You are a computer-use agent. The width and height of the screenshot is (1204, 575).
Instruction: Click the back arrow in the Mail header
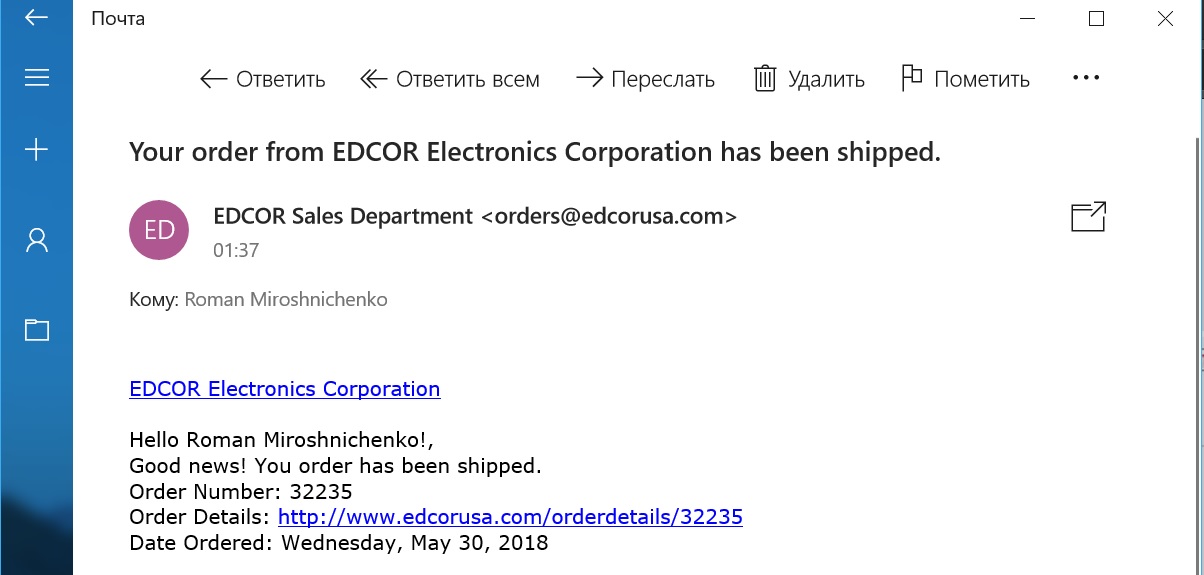pyautogui.click(x=36, y=18)
